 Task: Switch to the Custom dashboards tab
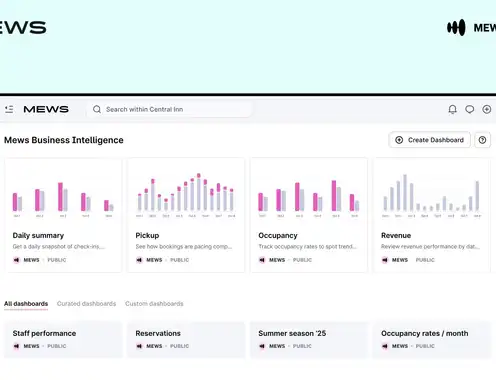154,304
